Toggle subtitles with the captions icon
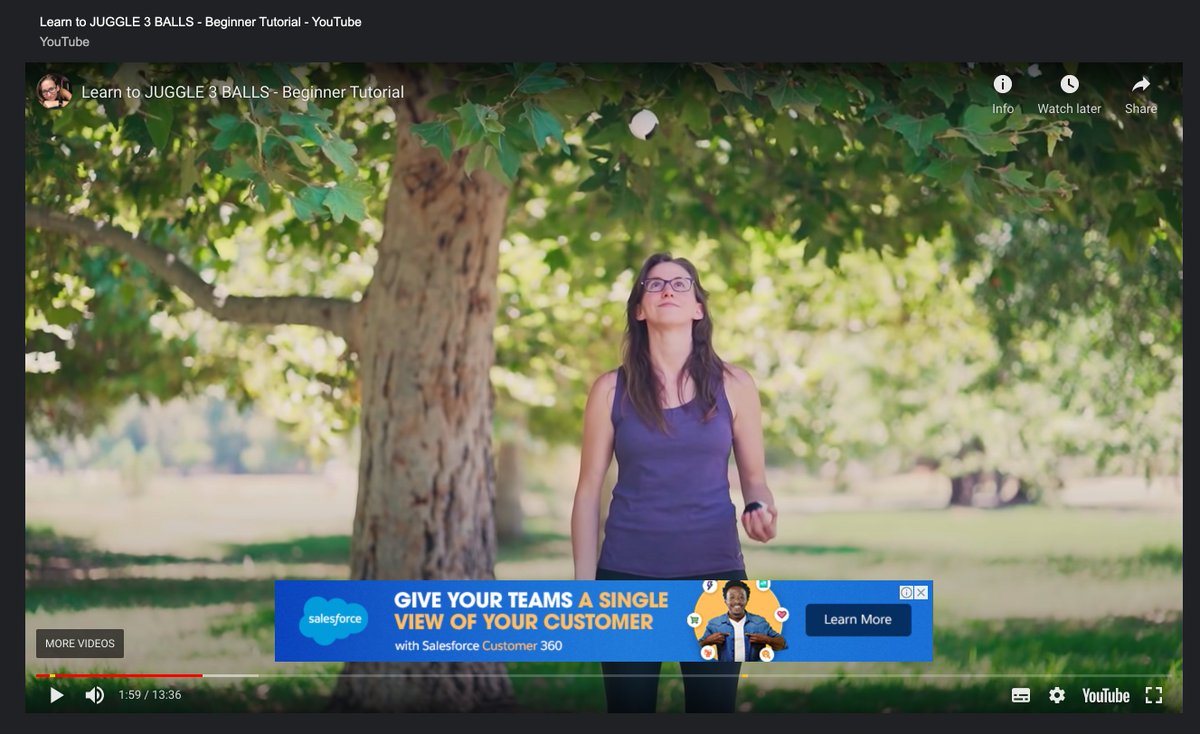This screenshot has width=1200, height=734. 1021,695
